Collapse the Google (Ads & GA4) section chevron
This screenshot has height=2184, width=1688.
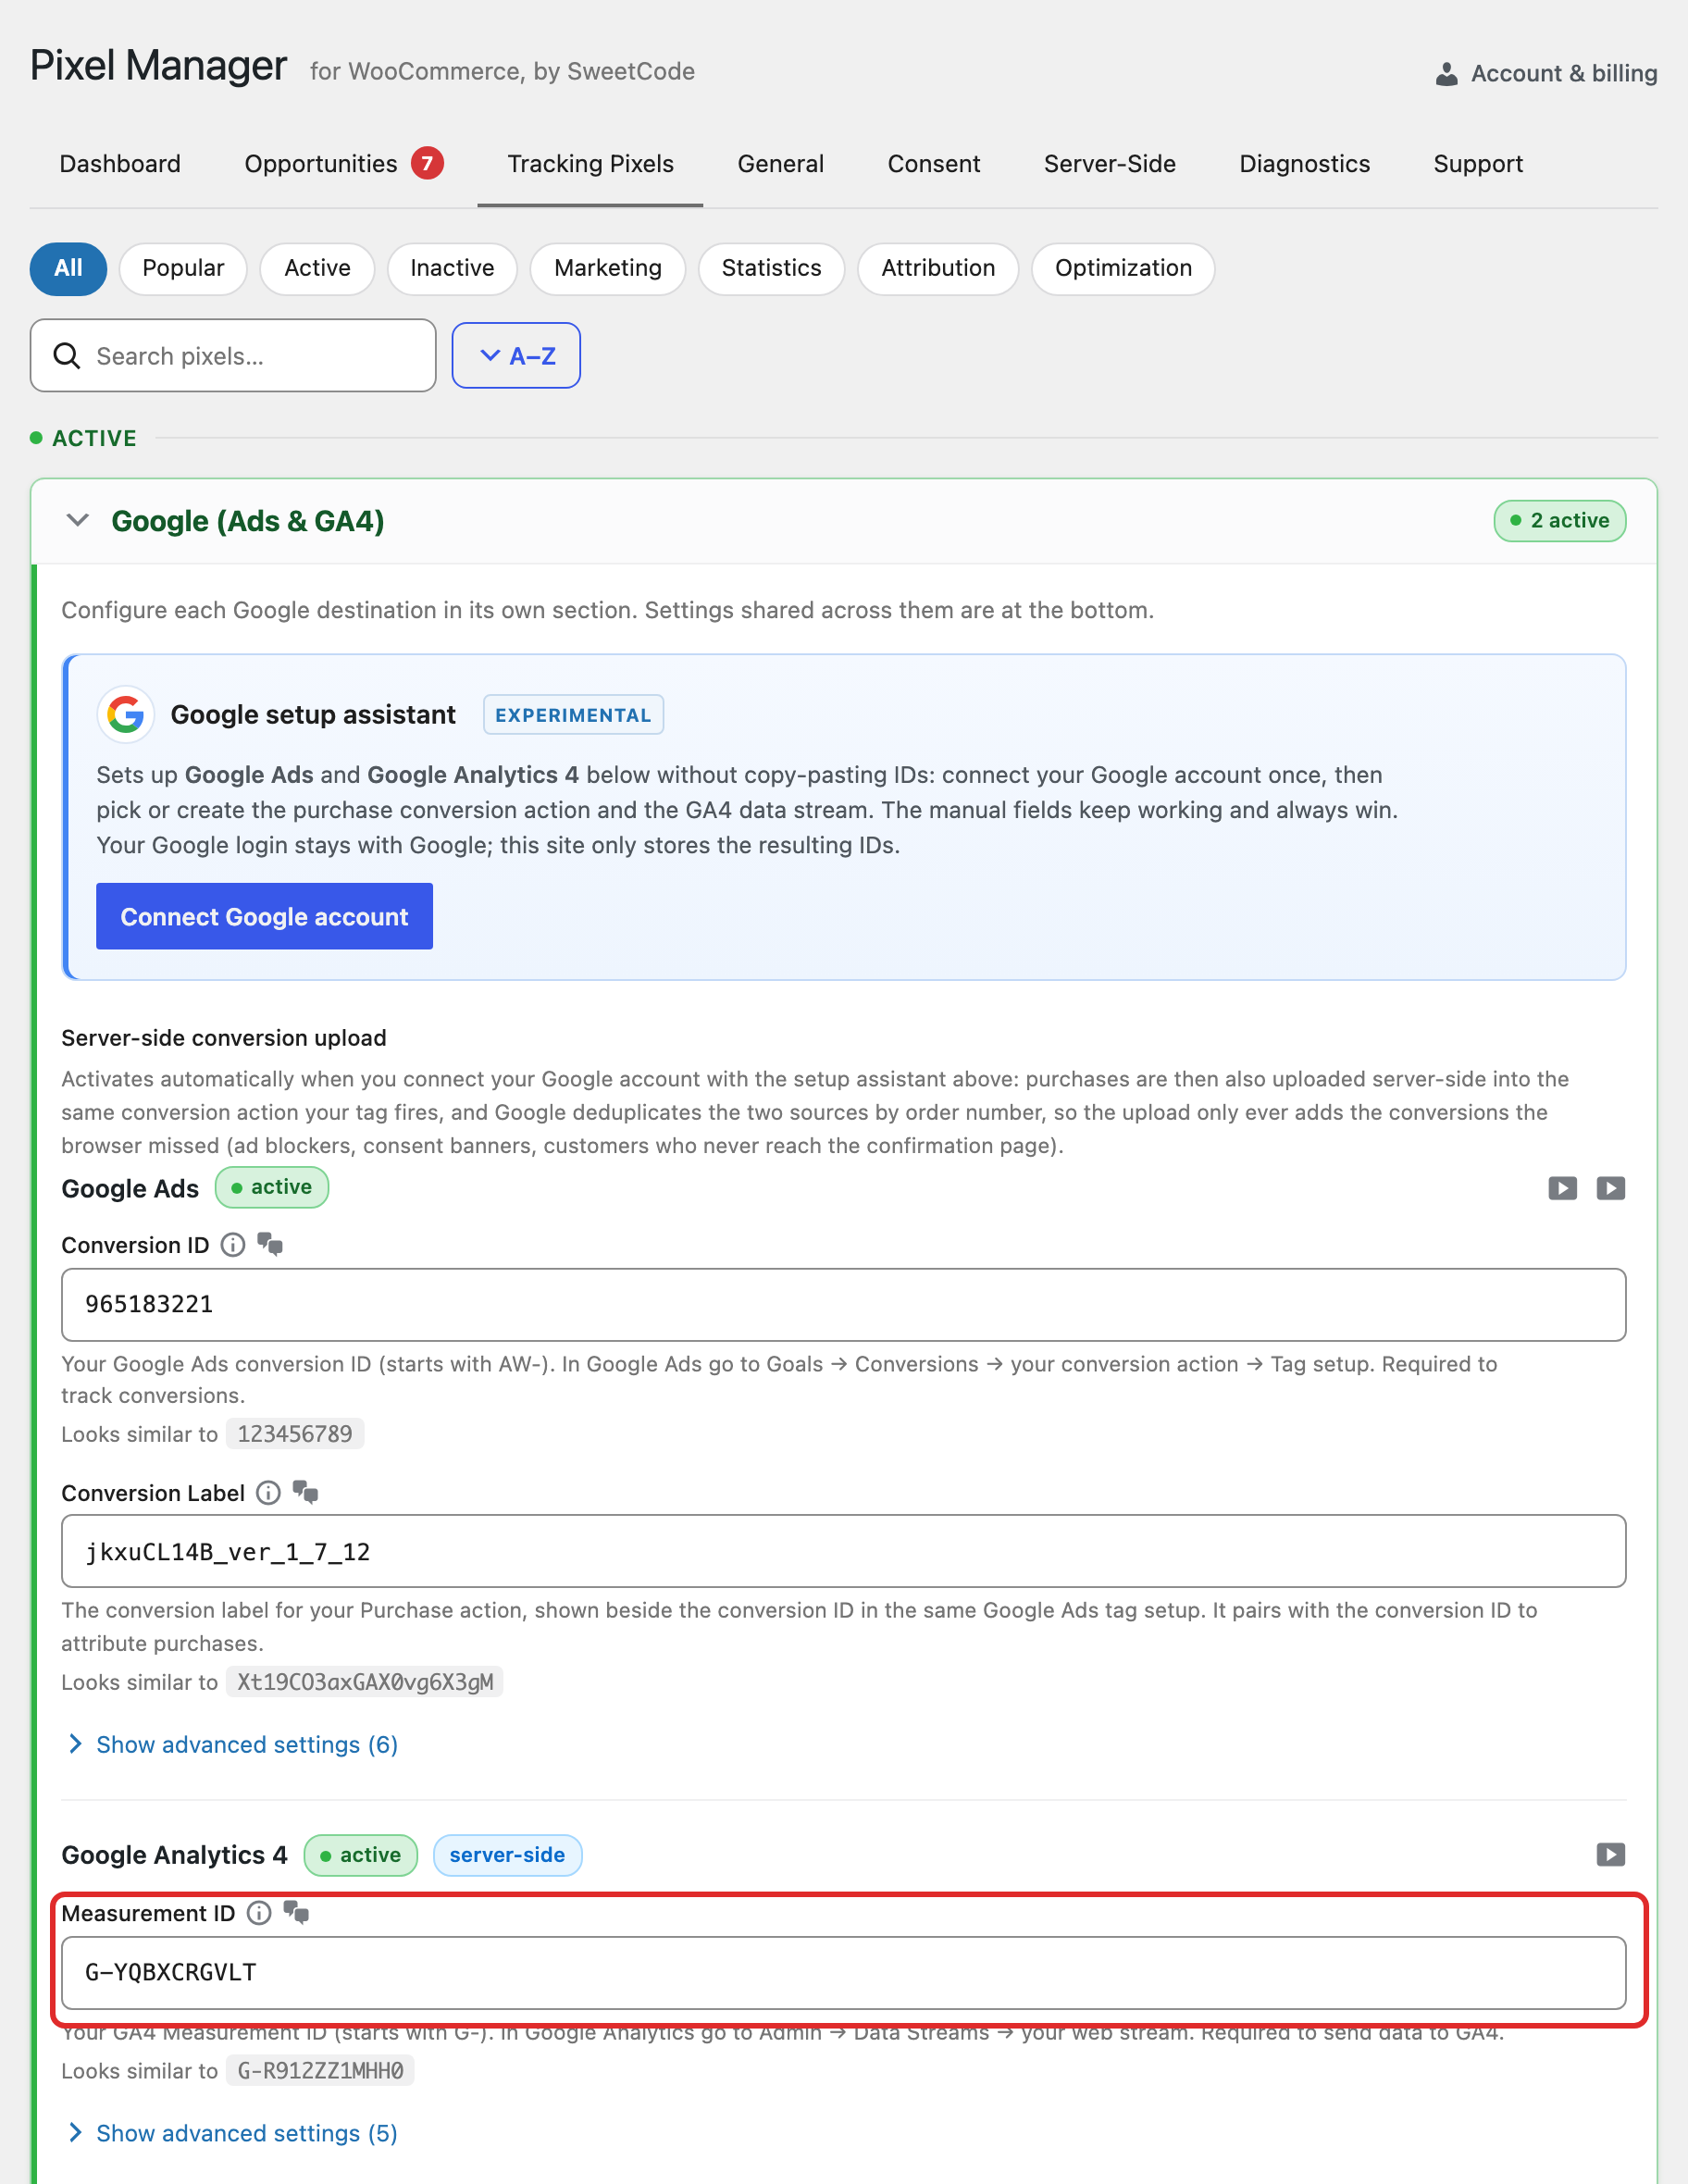(77, 520)
